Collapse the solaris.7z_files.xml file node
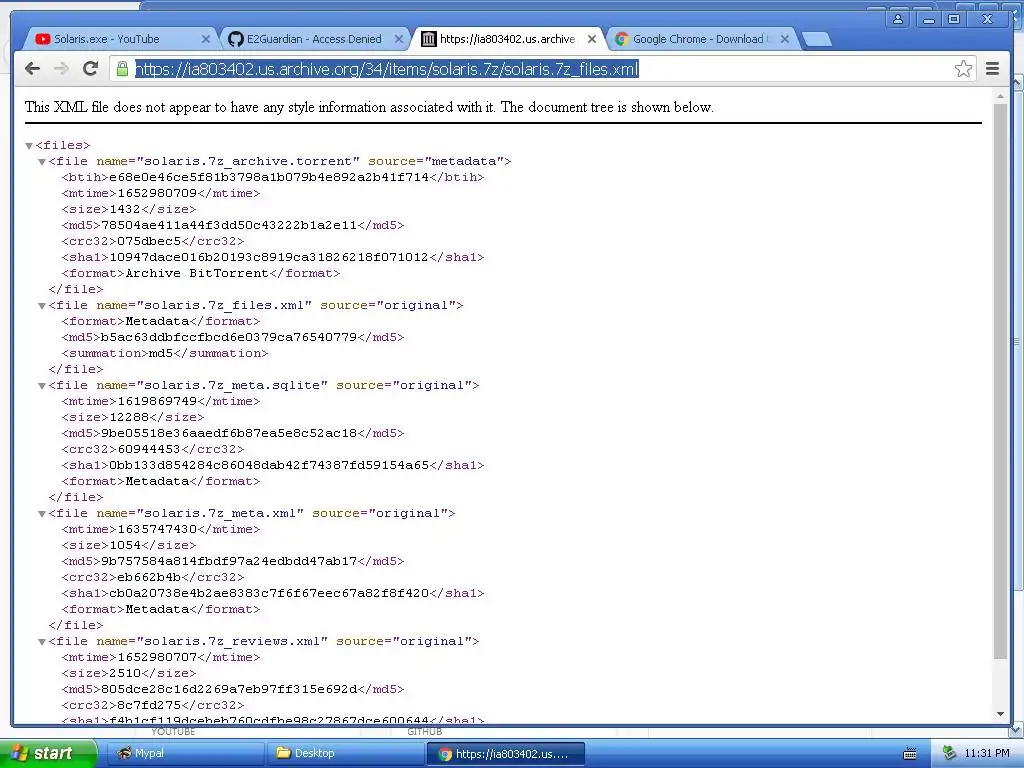 [42, 306]
